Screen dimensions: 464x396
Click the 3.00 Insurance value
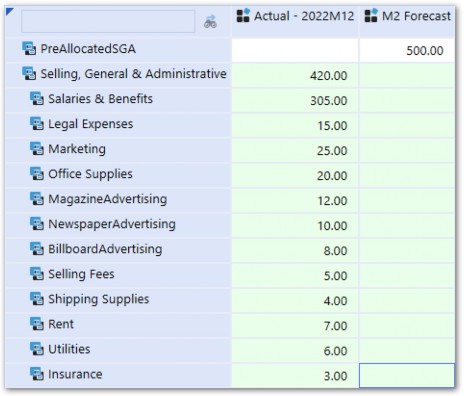(x=295, y=375)
